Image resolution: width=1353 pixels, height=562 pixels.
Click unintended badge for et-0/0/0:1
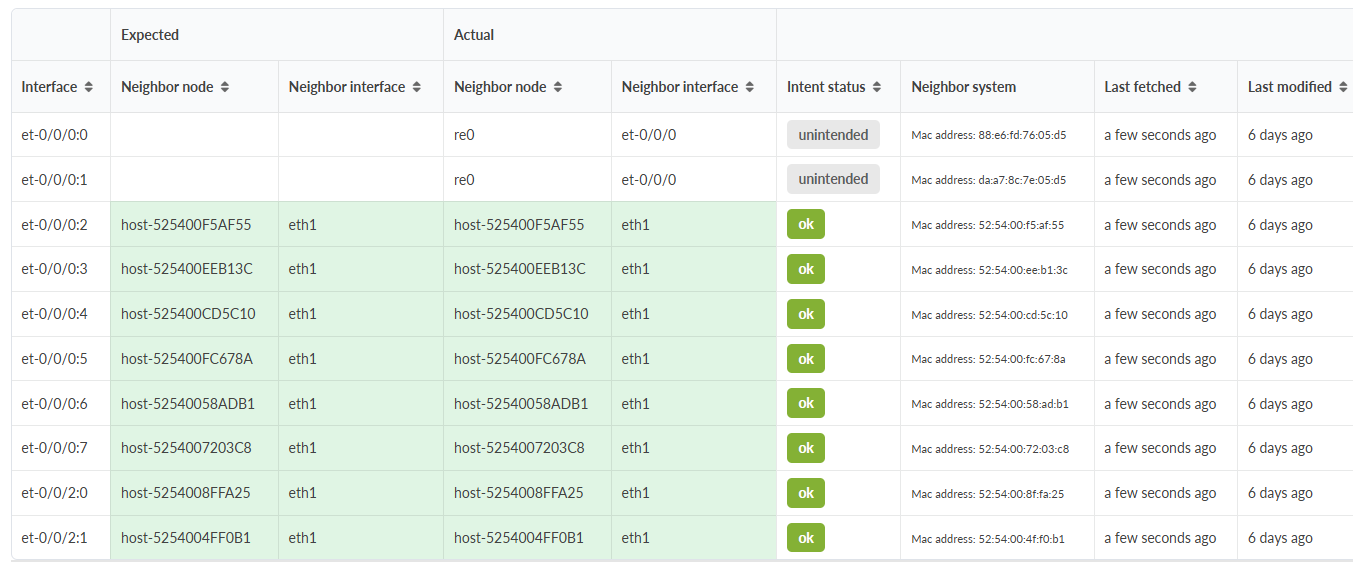tap(833, 179)
